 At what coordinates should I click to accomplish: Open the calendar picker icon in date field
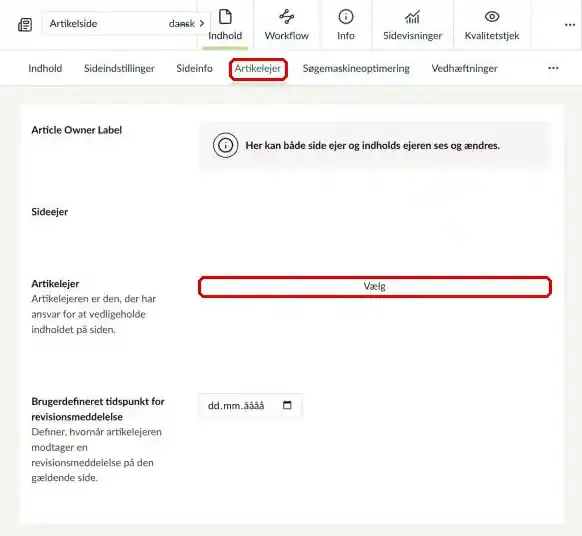pyautogui.click(x=287, y=405)
